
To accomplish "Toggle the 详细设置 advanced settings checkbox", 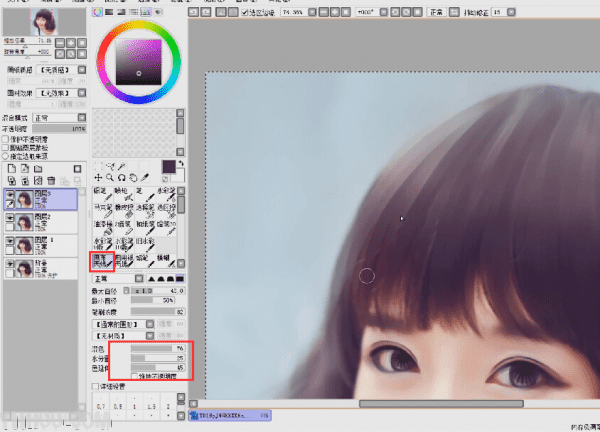I will [x=95, y=386].
